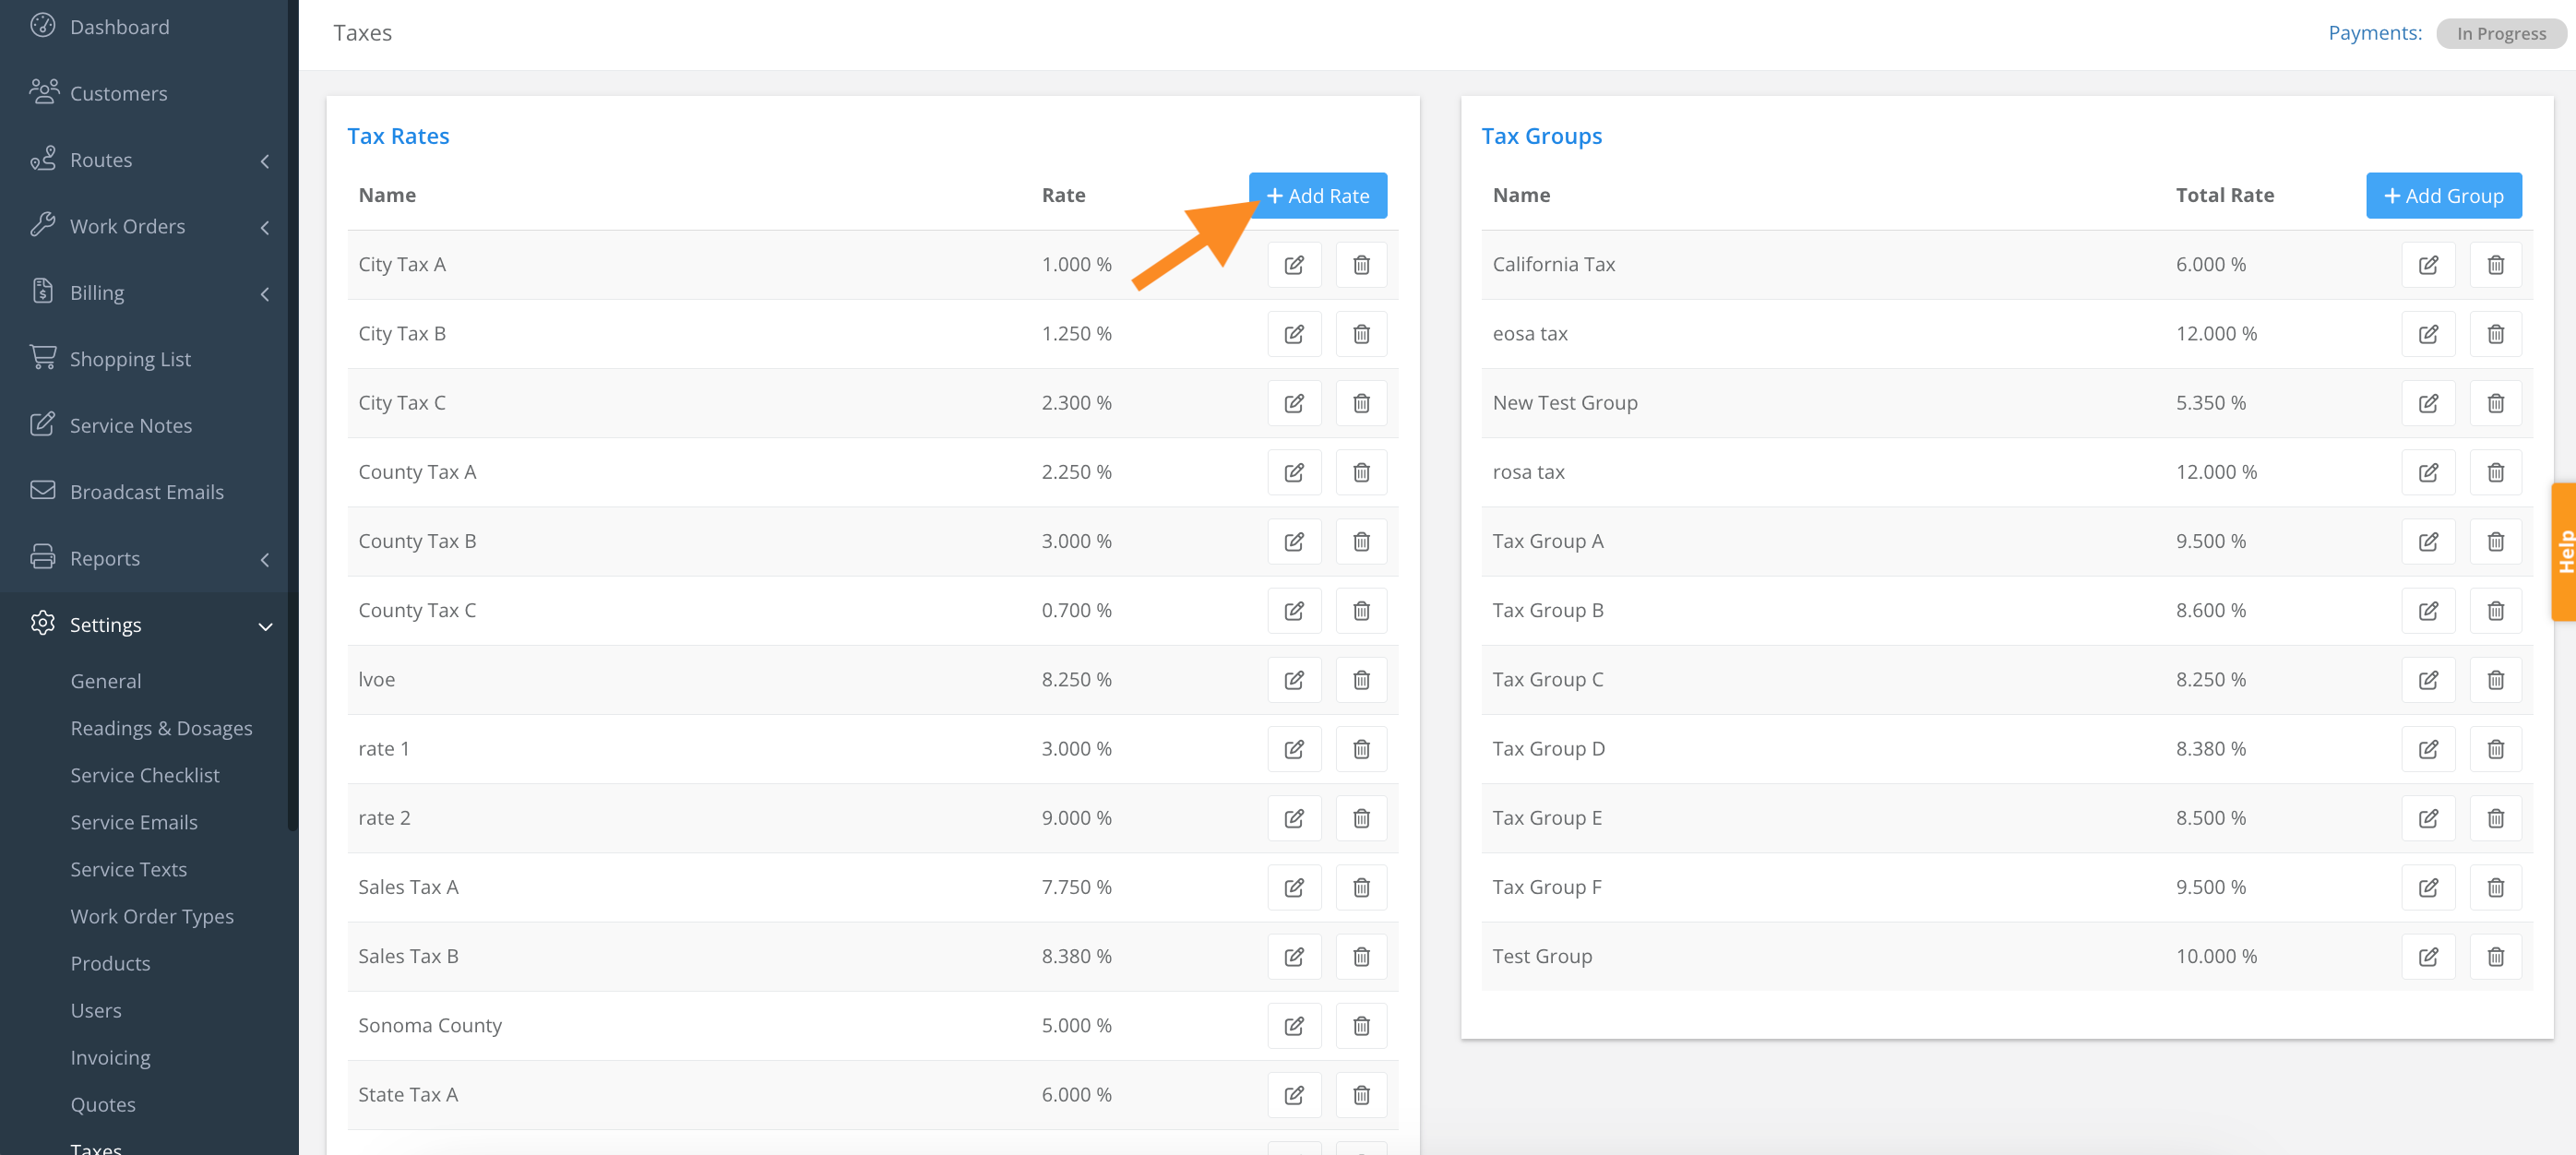The width and height of the screenshot is (2576, 1155).
Task: Open Service Notes
Action: 131,426
